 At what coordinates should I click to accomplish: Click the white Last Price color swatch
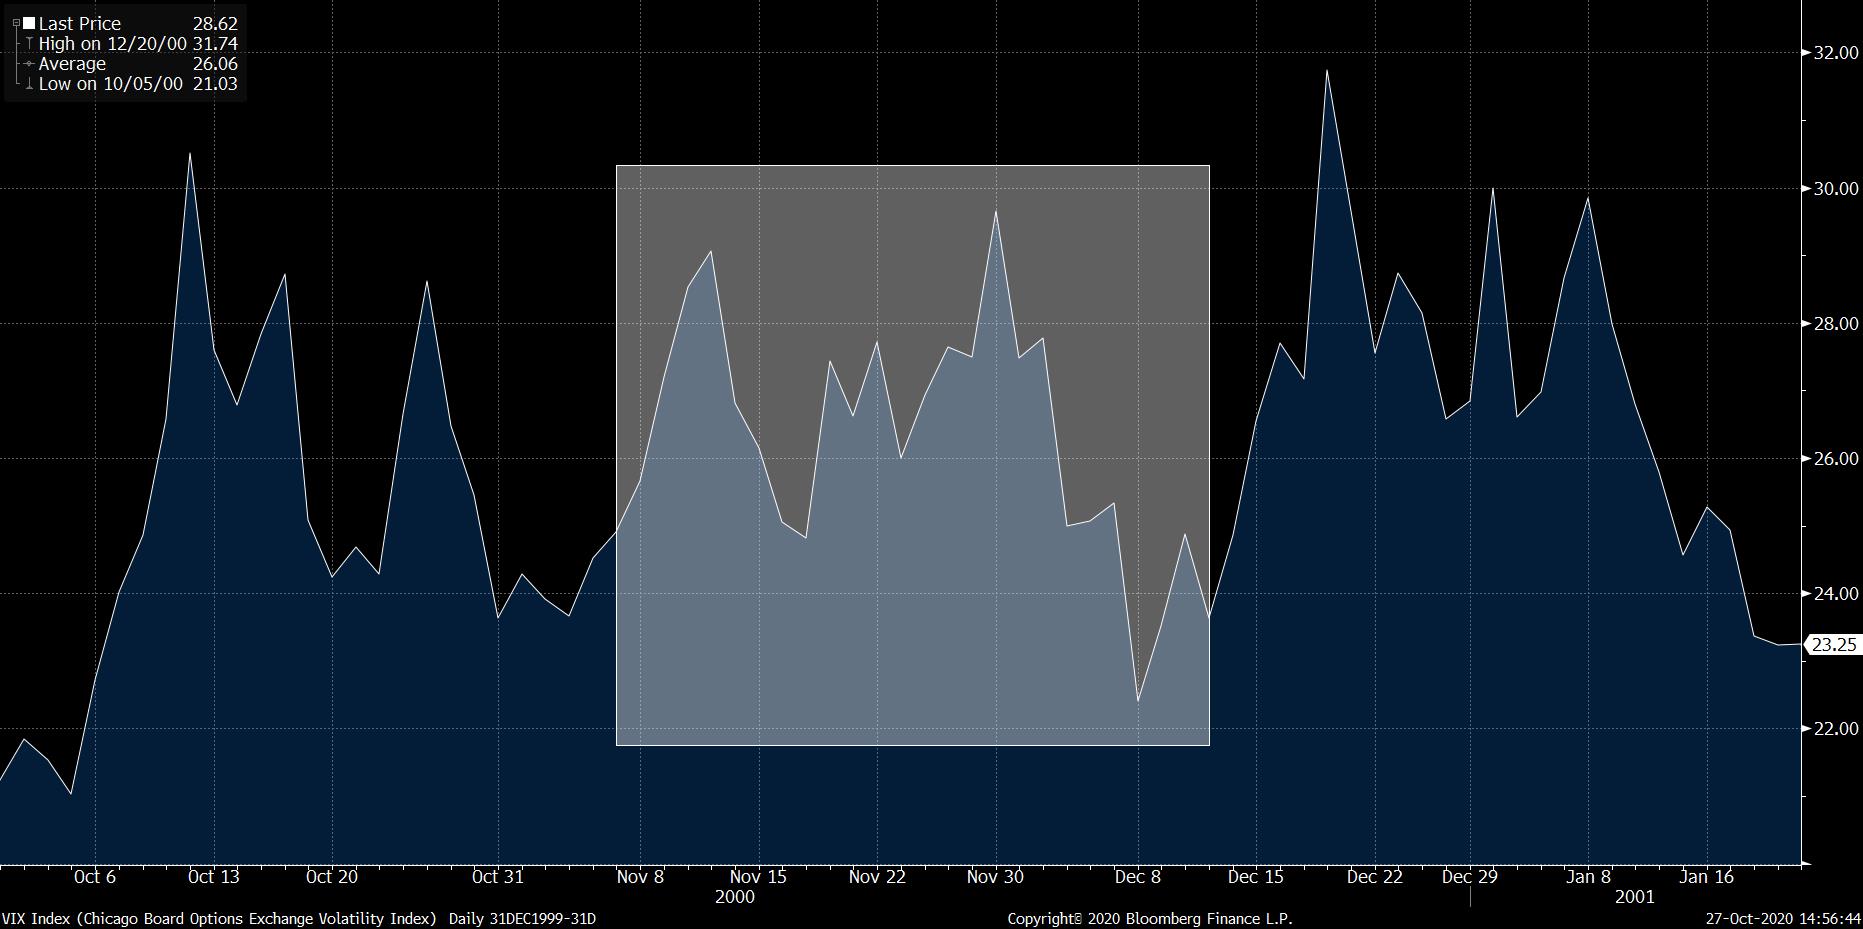(x=29, y=24)
